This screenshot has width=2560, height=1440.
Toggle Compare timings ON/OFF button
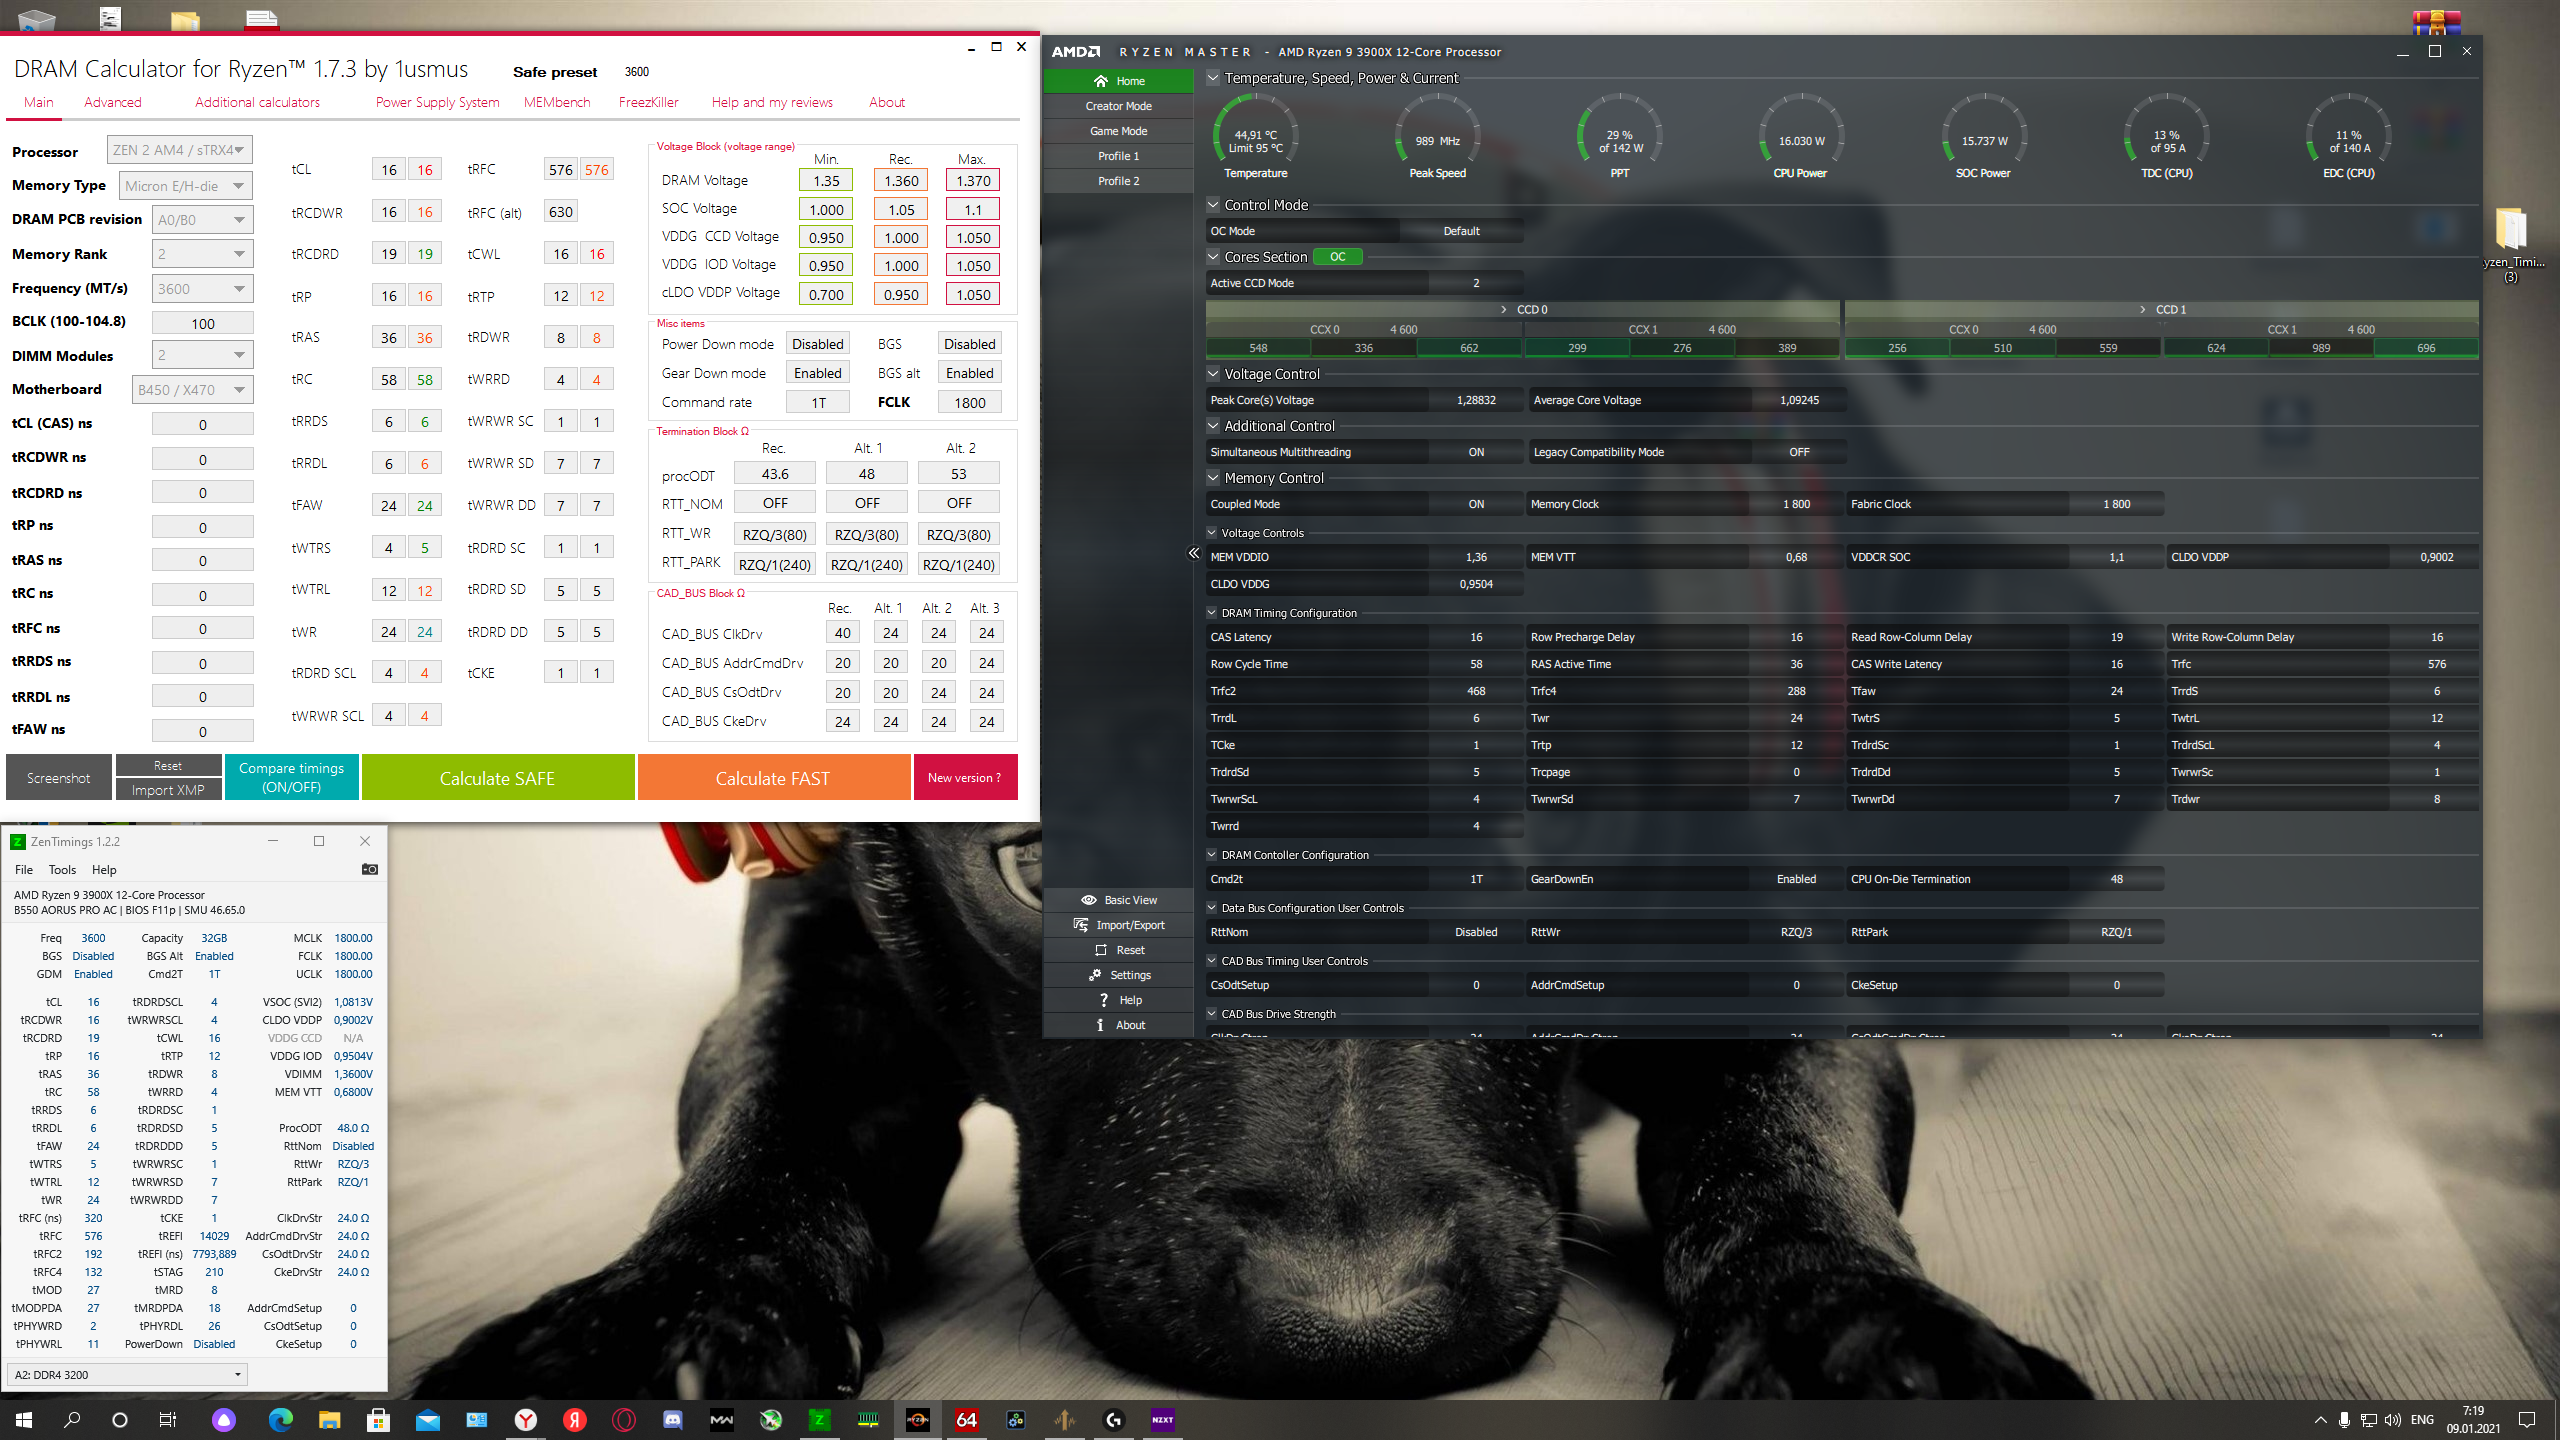[x=291, y=777]
